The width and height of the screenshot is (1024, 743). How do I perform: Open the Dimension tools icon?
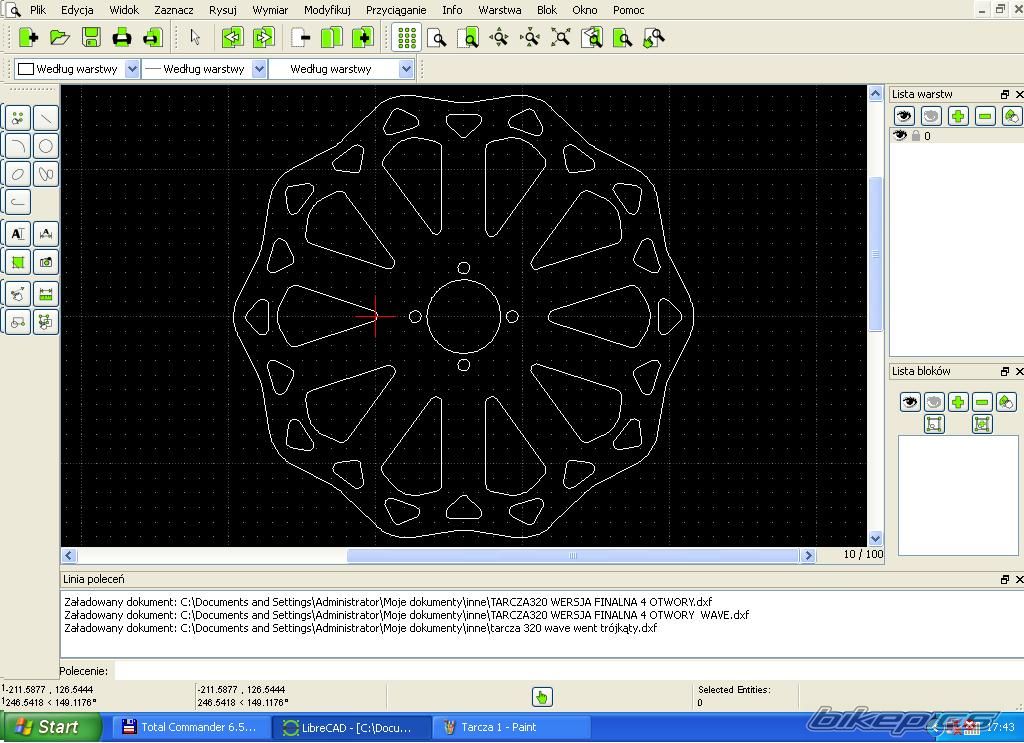tap(46, 234)
